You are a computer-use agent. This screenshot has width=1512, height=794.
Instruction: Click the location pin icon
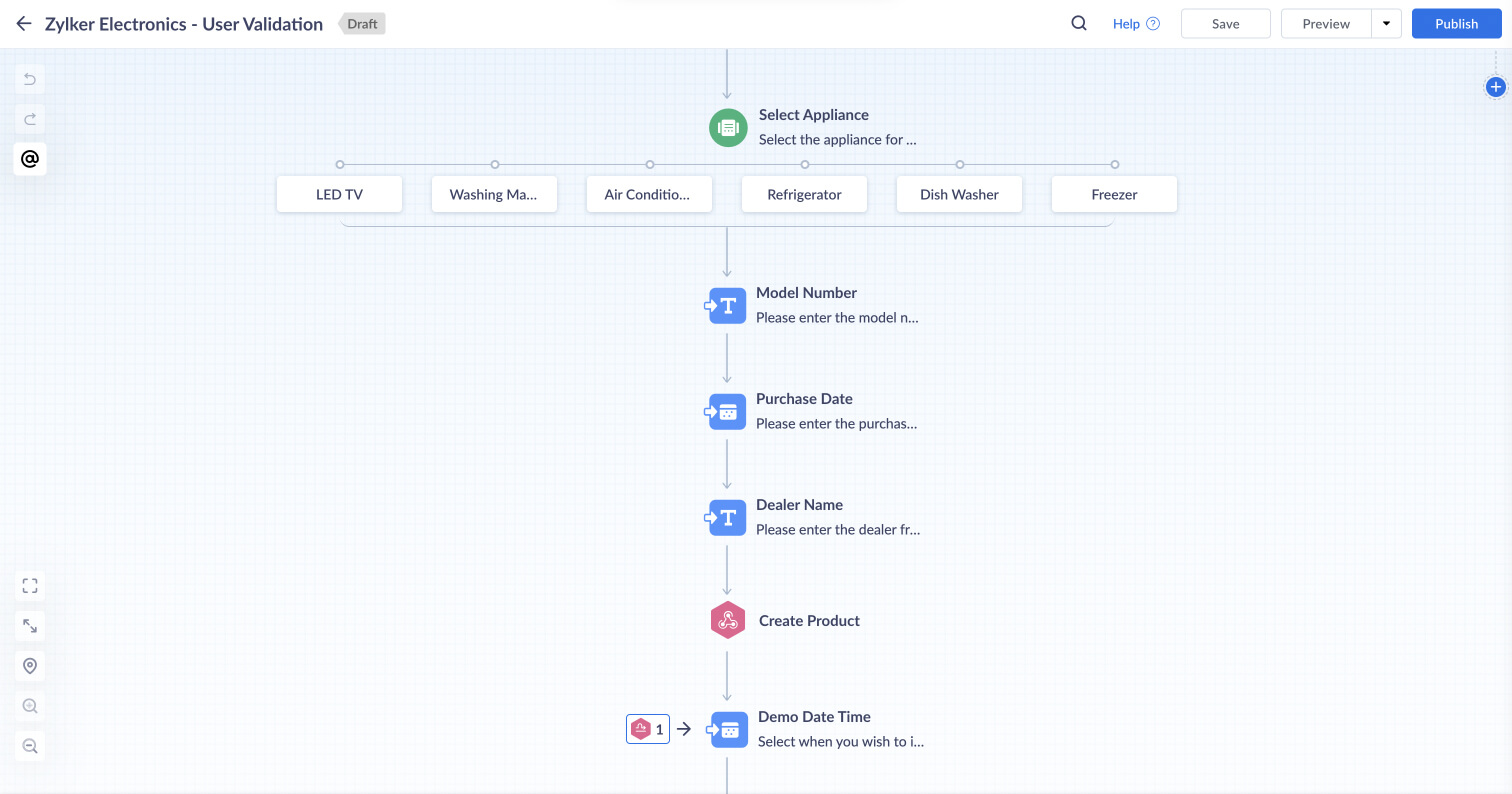point(30,666)
